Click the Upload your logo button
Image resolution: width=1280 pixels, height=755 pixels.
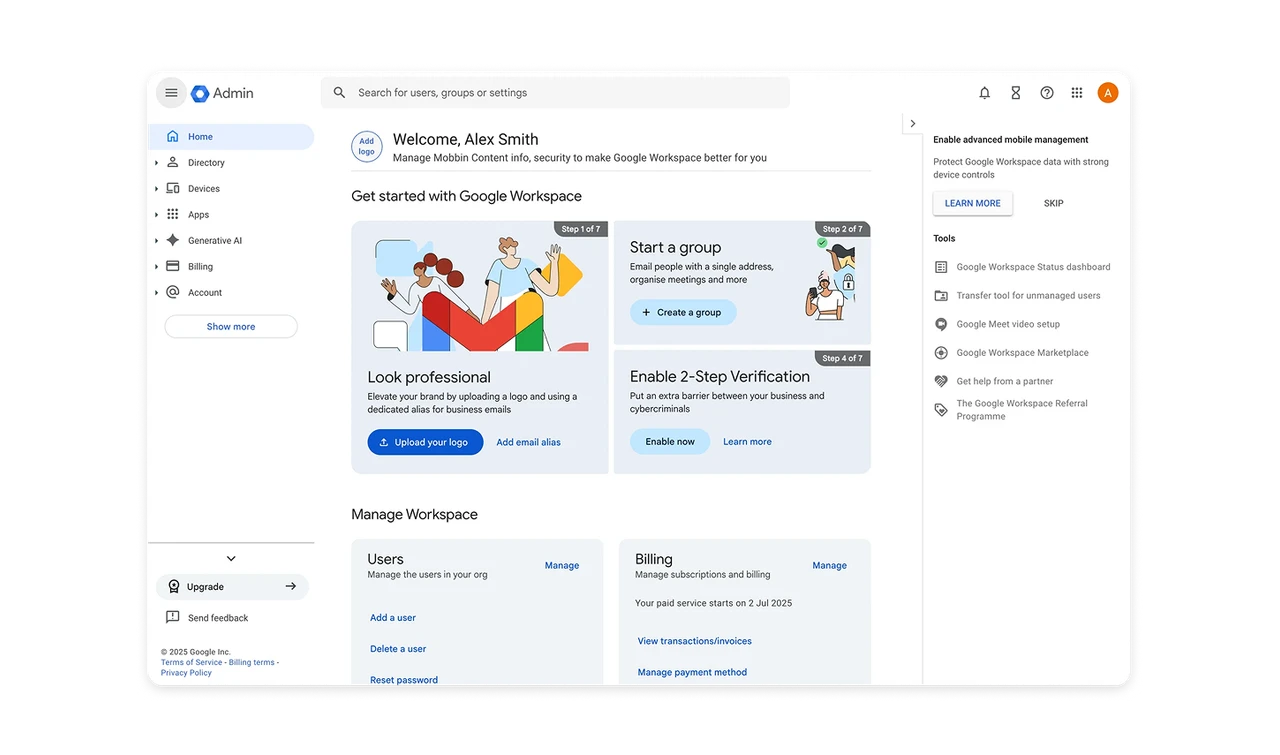(x=425, y=442)
